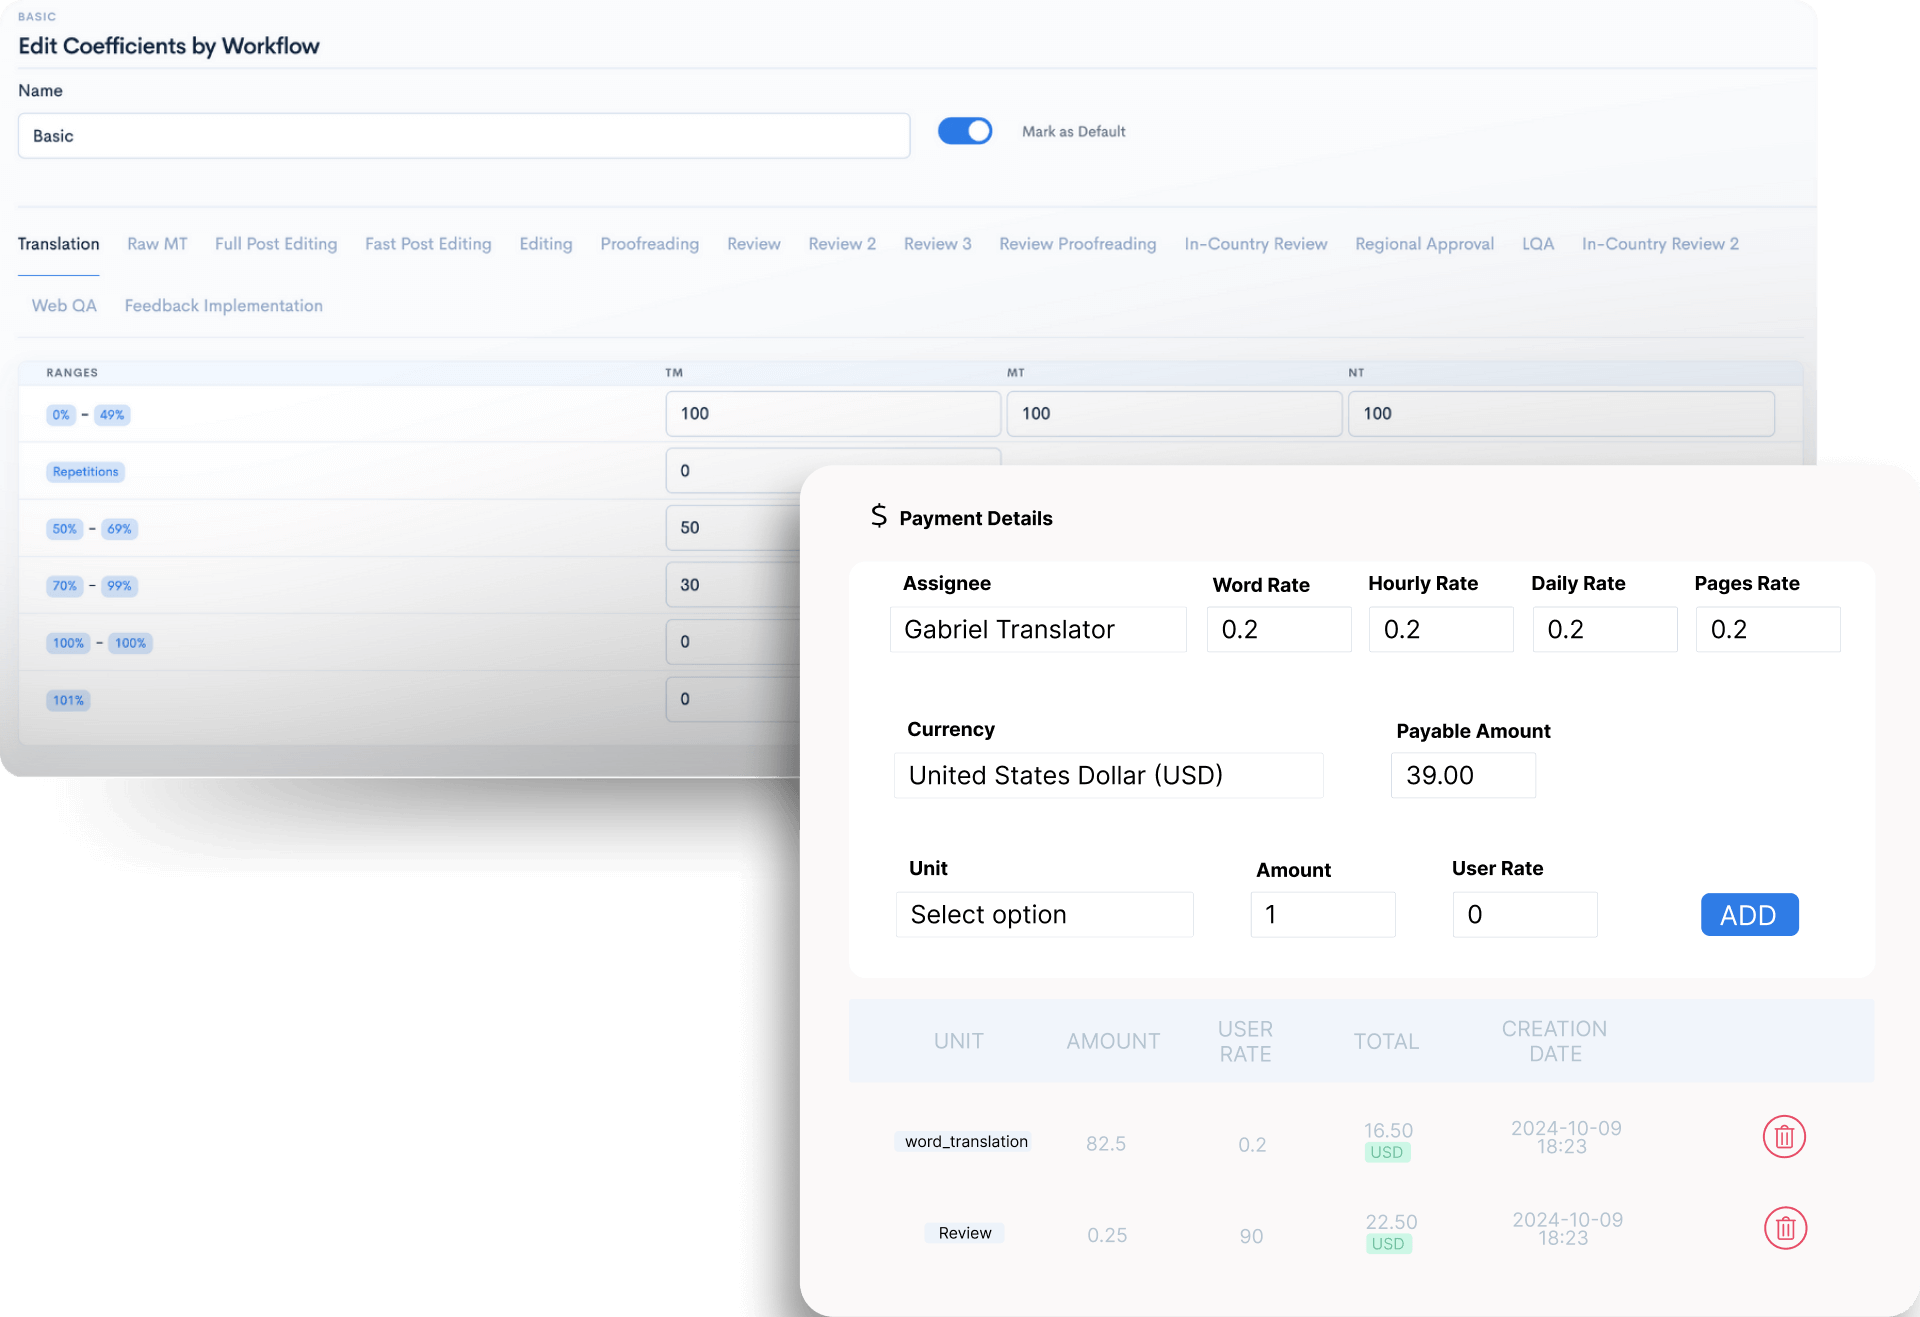Viewport: 1920px width, 1317px height.
Task: Click the dollar sign Payment Details icon
Action: pos(878,516)
